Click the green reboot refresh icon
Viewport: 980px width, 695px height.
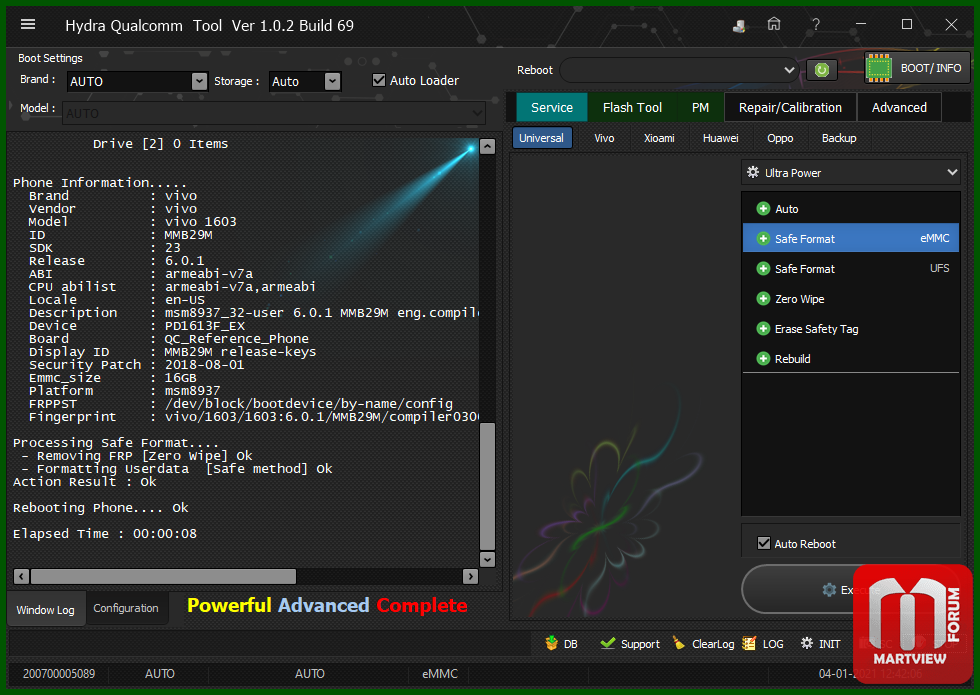coord(821,70)
